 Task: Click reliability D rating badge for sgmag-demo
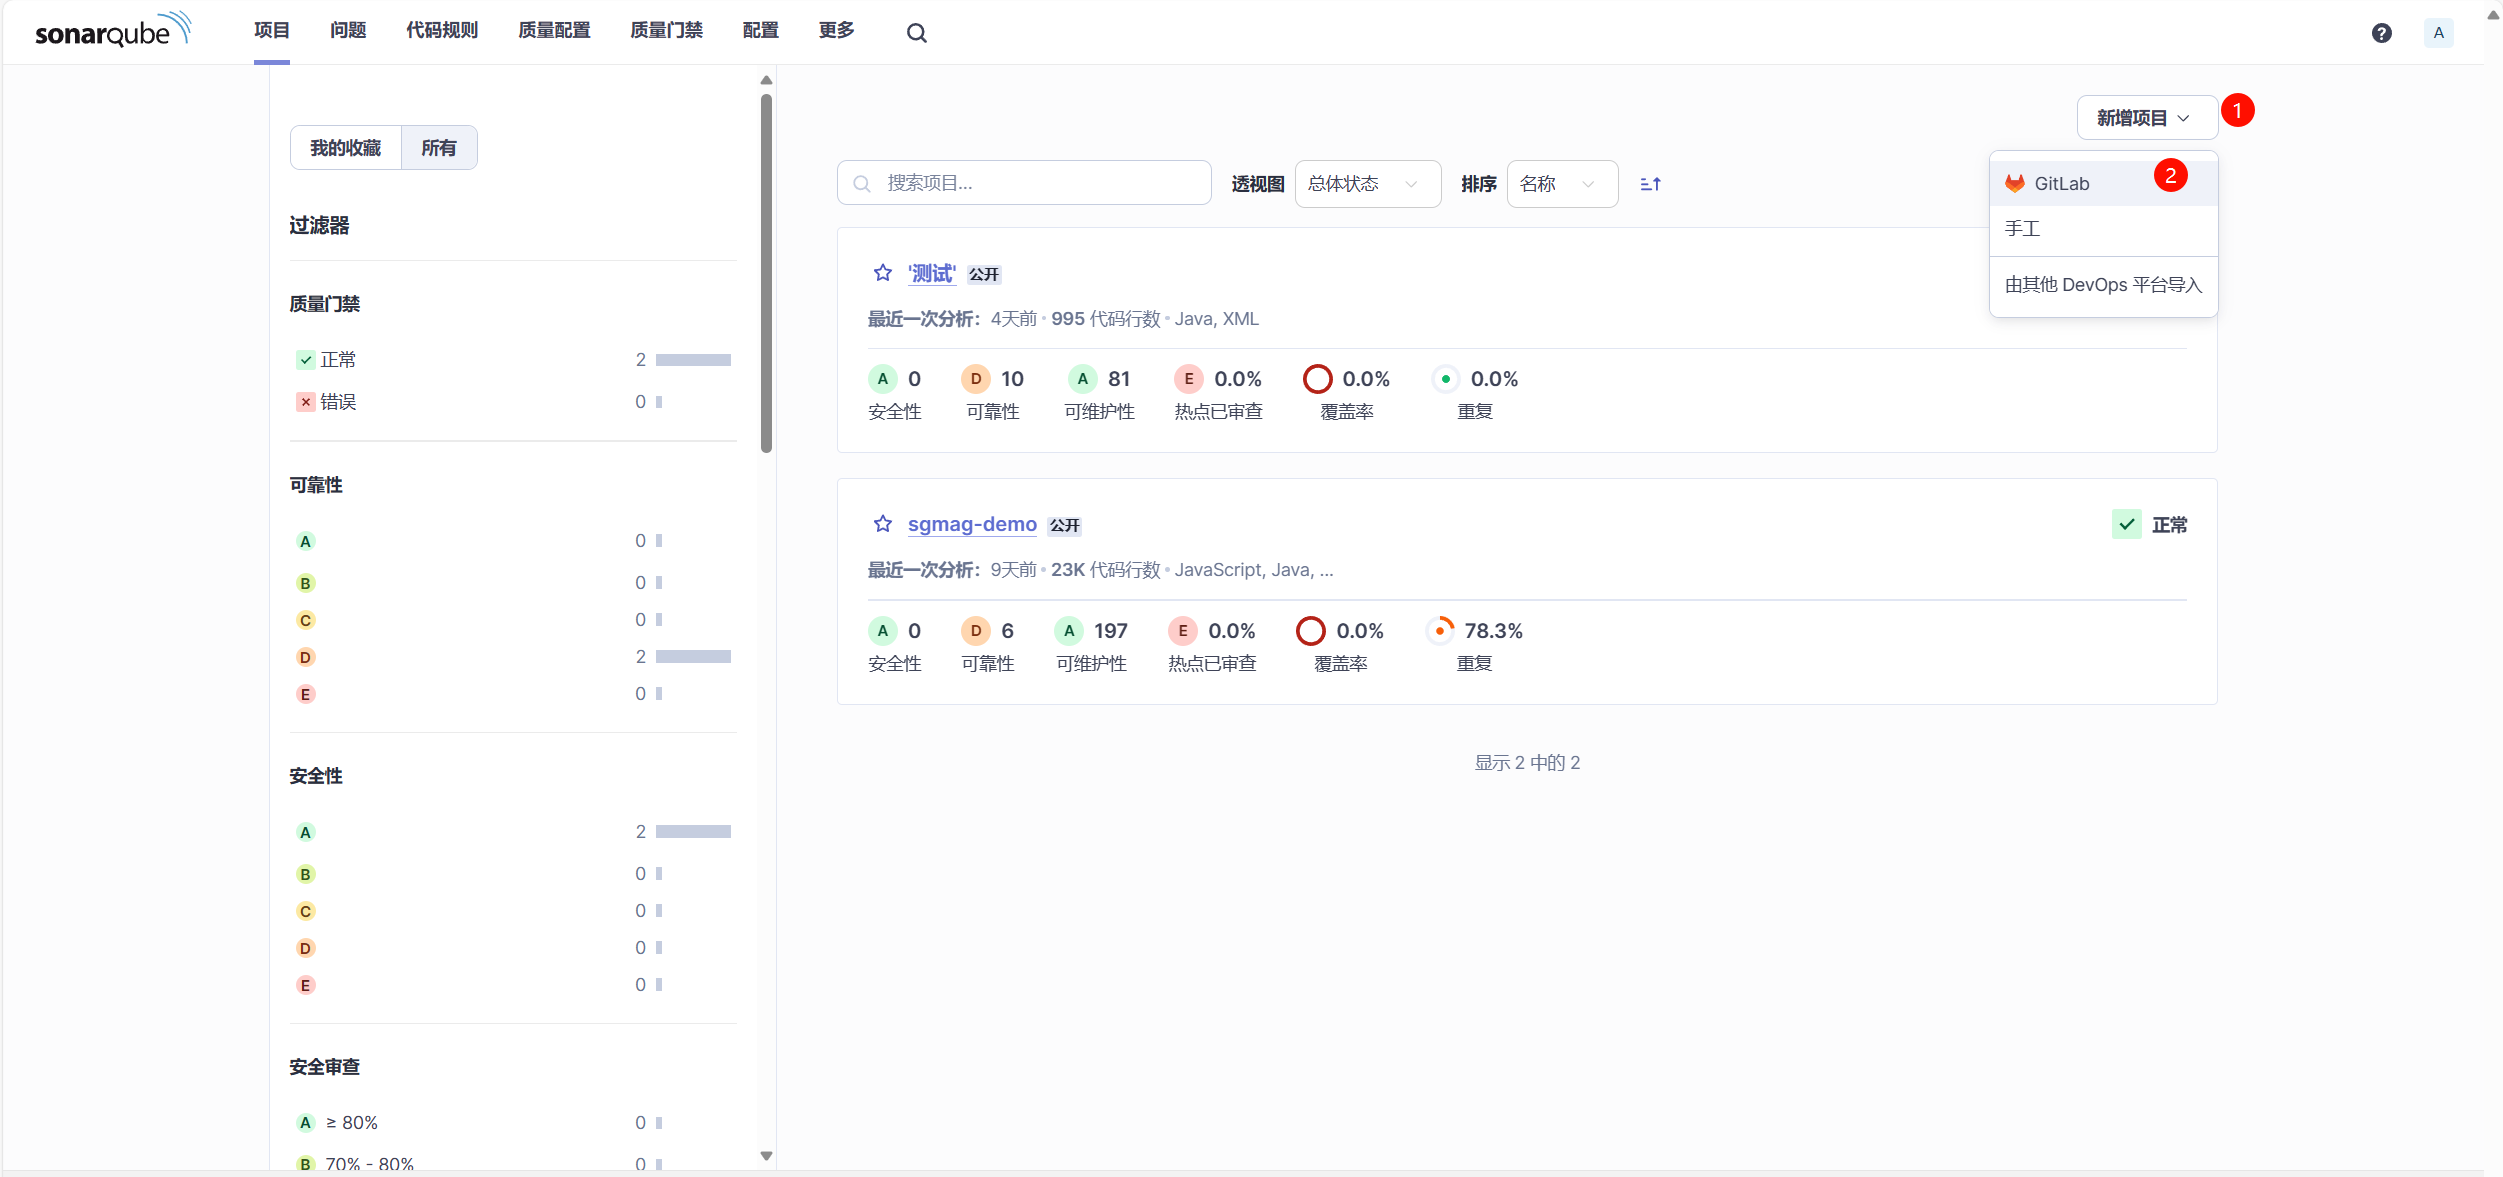point(975,631)
